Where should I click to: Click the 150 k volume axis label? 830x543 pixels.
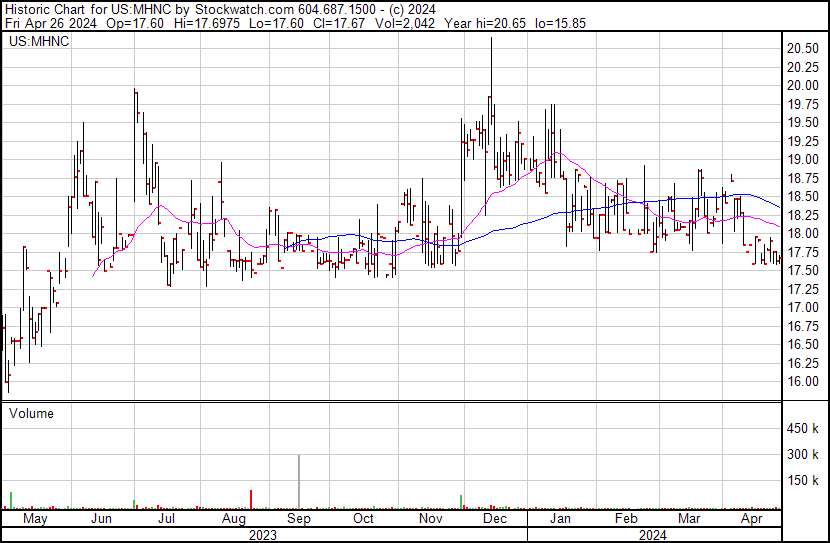click(803, 480)
